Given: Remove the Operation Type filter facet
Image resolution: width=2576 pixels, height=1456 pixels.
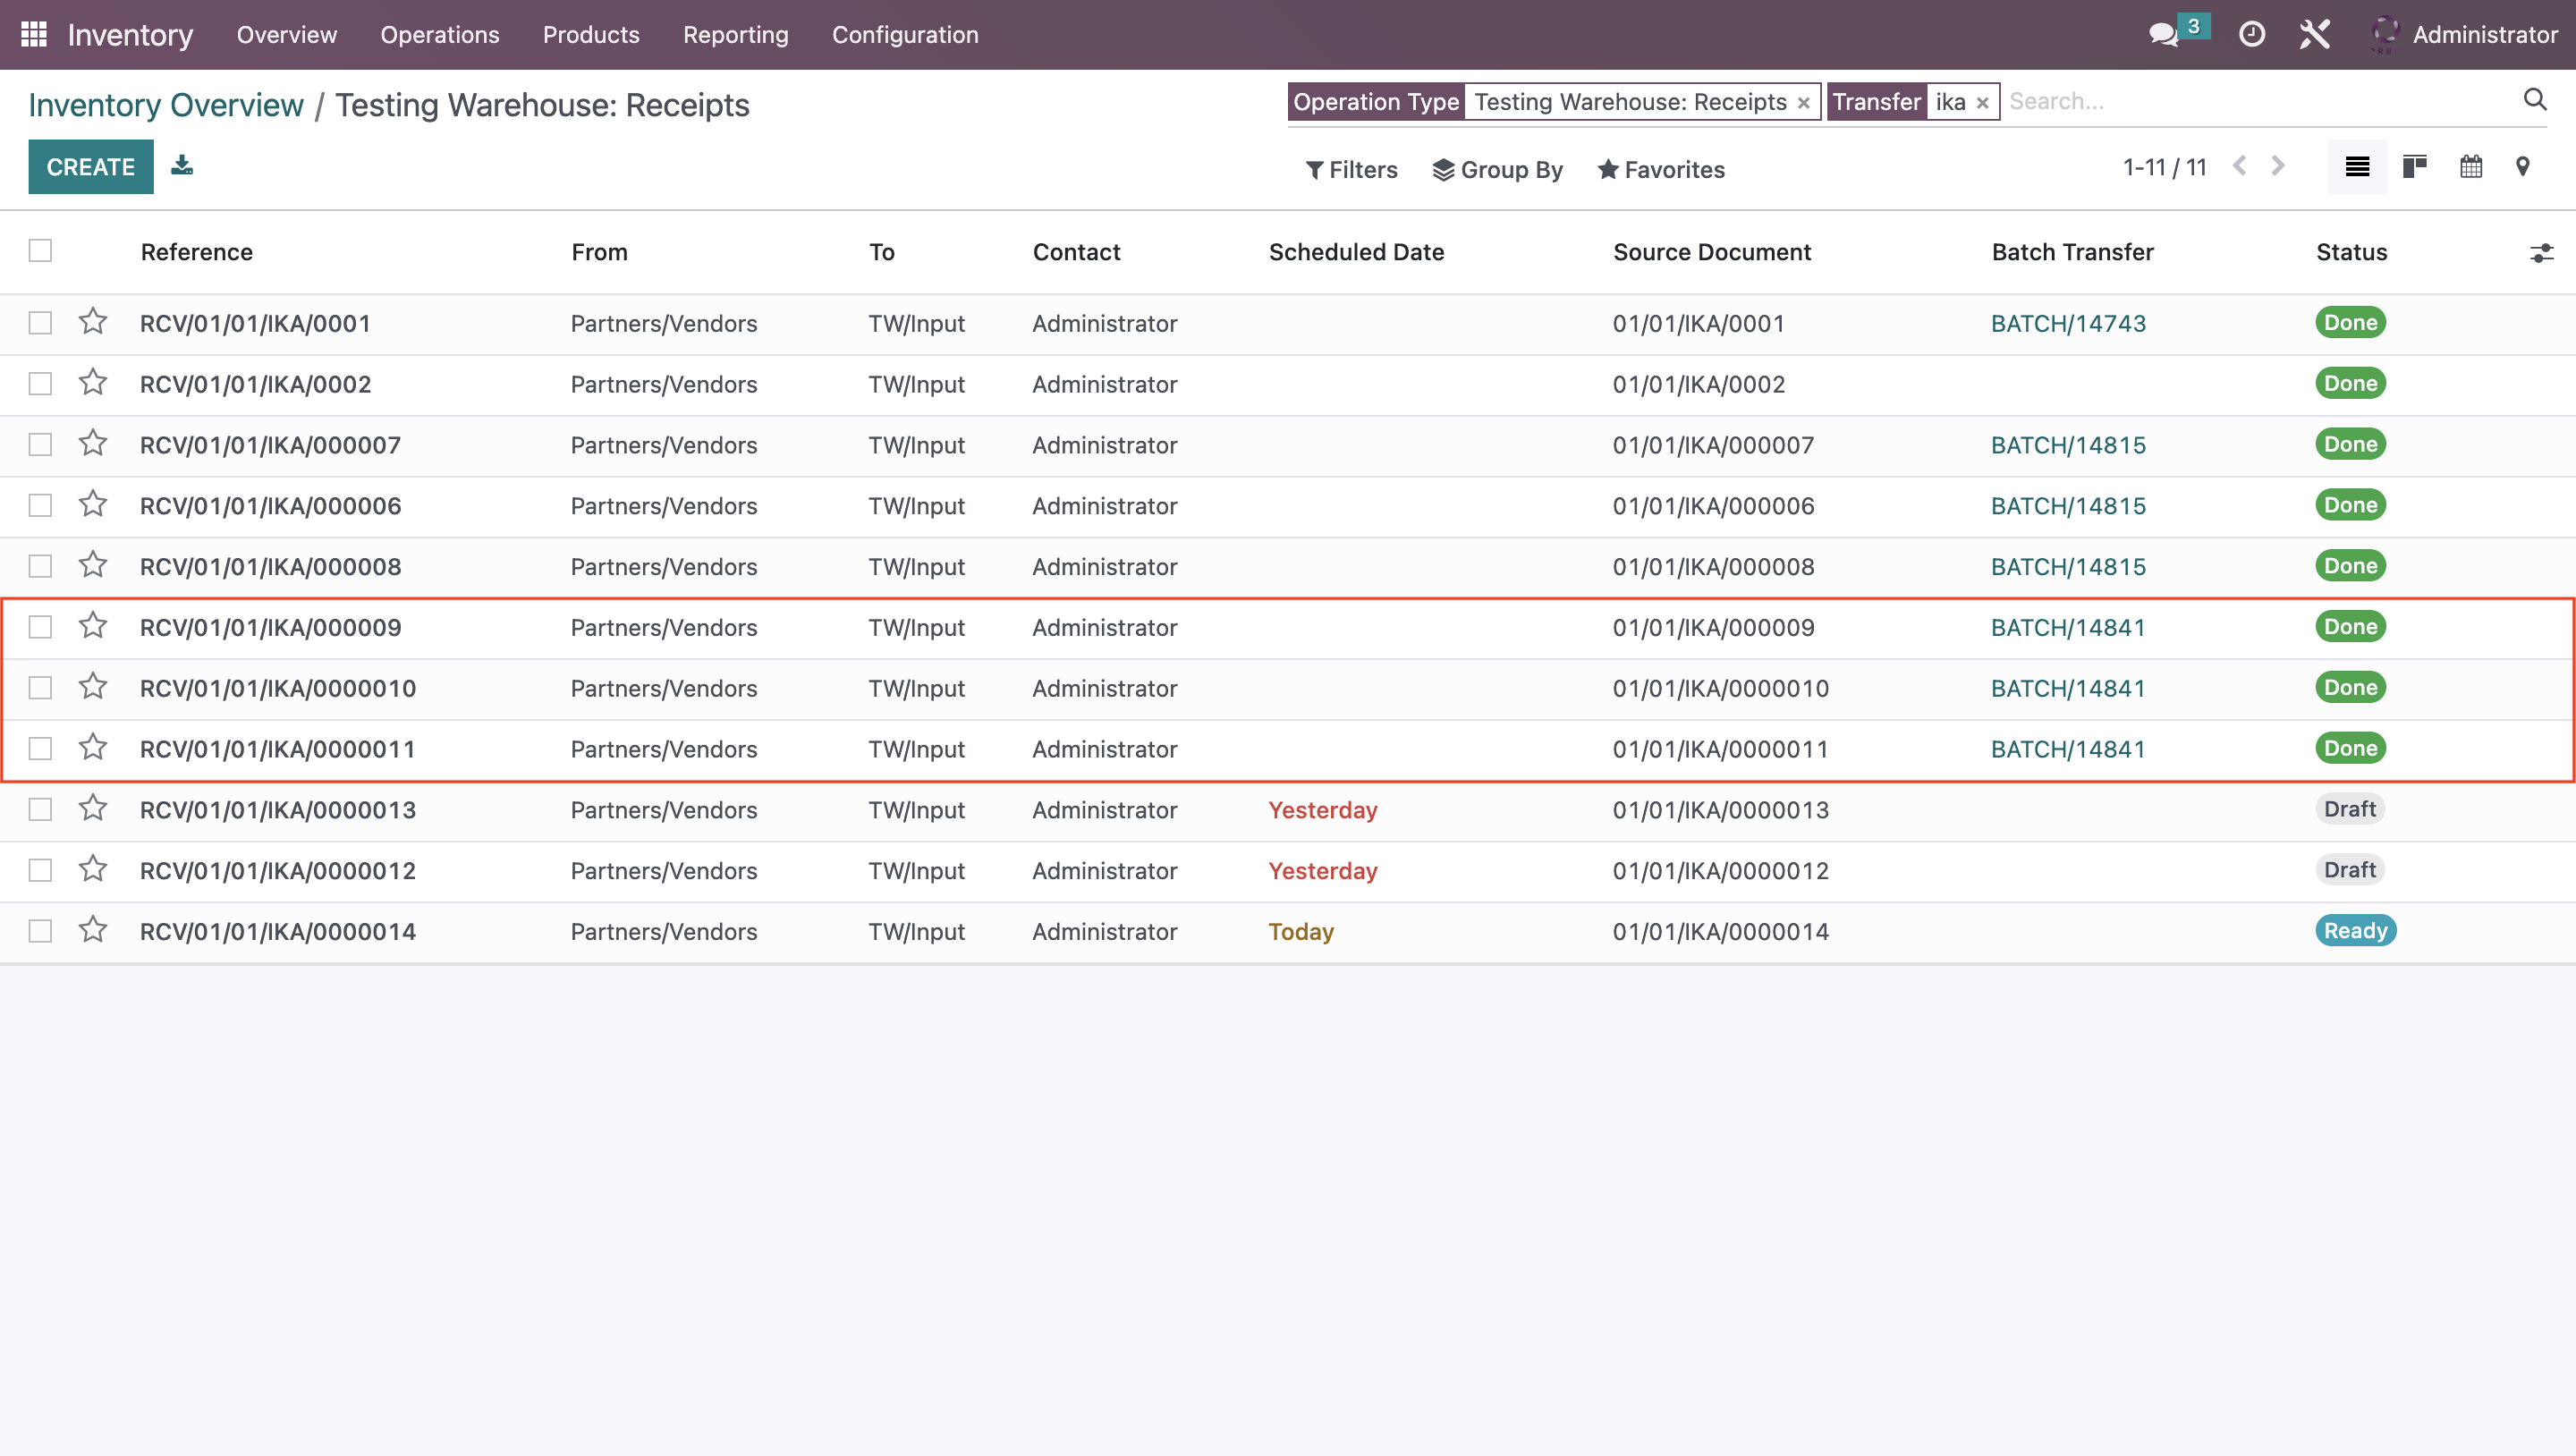Looking at the screenshot, I should point(1803,103).
